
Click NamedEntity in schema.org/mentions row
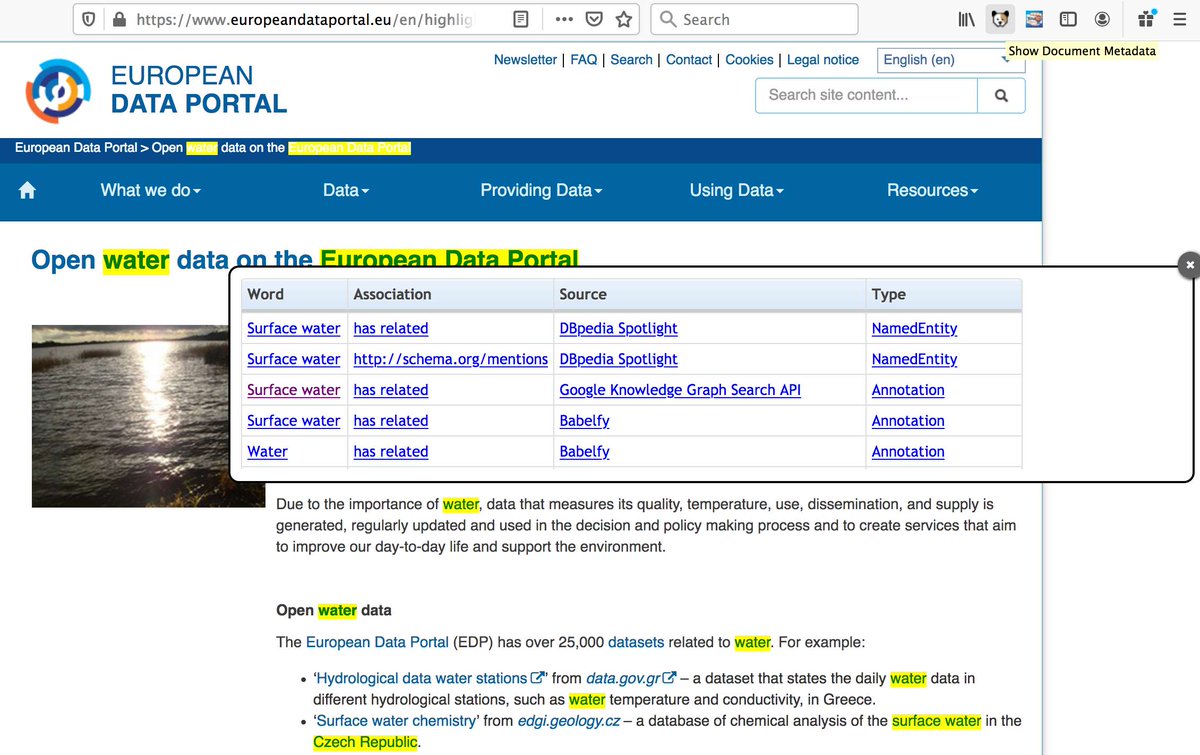(915, 359)
